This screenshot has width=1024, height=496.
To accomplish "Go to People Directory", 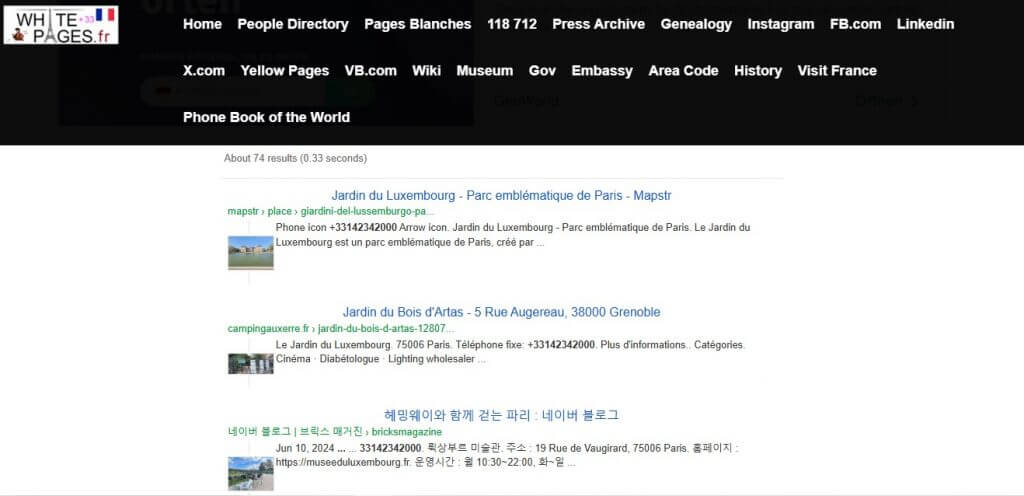I will pos(292,24).
